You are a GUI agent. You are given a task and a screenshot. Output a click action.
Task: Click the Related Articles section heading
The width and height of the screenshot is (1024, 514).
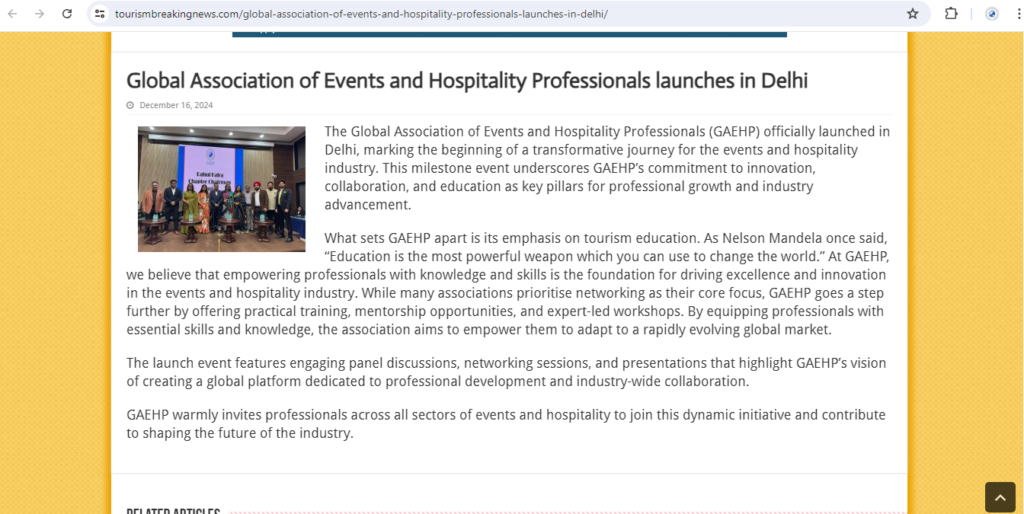click(x=173, y=510)
